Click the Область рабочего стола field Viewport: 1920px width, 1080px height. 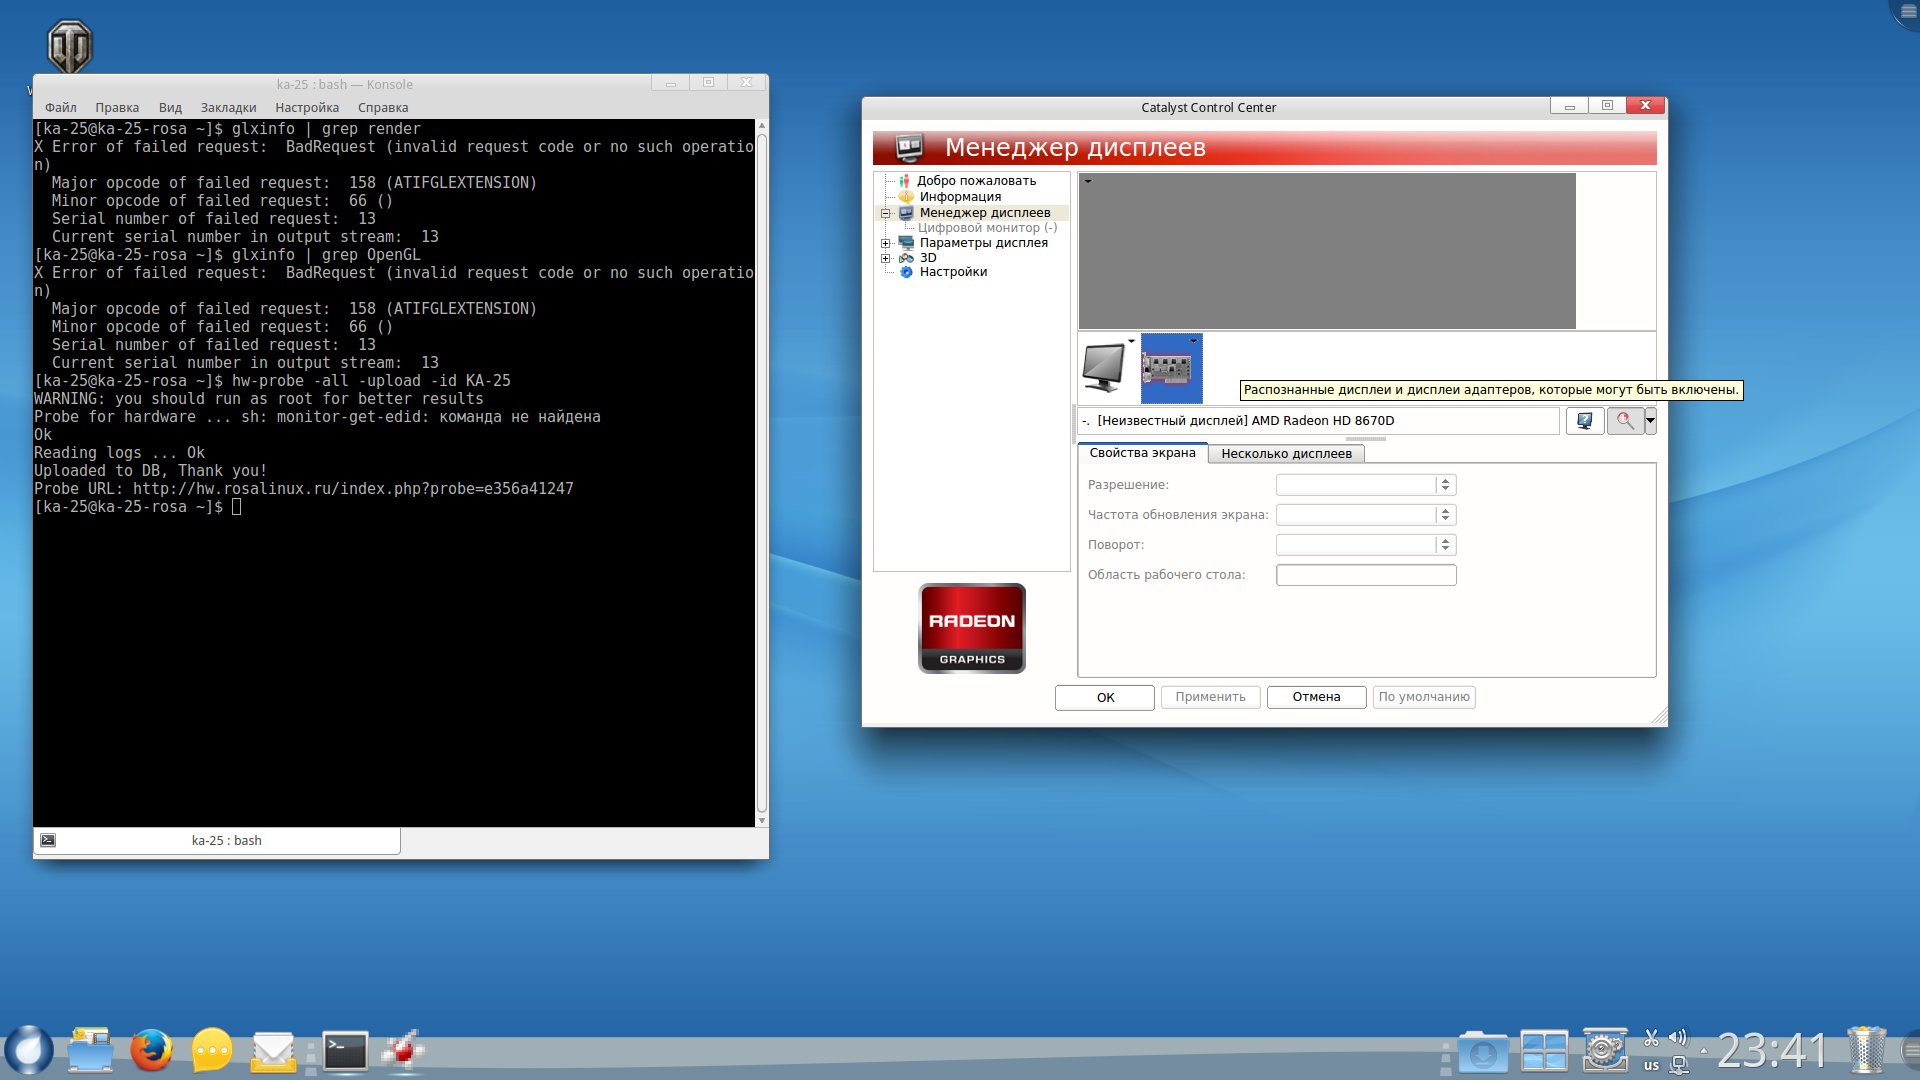[x=1365, y=575]
